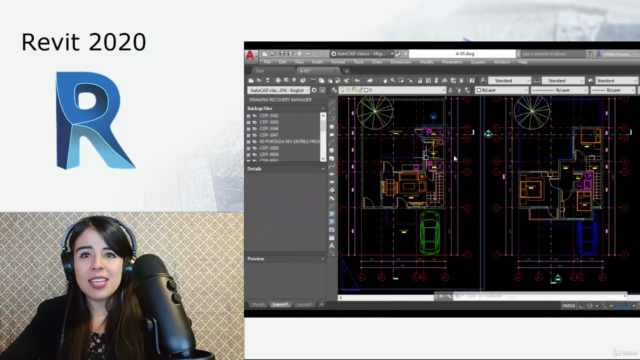
Task: Open the Dimension menu
Action: coord(400,62)
